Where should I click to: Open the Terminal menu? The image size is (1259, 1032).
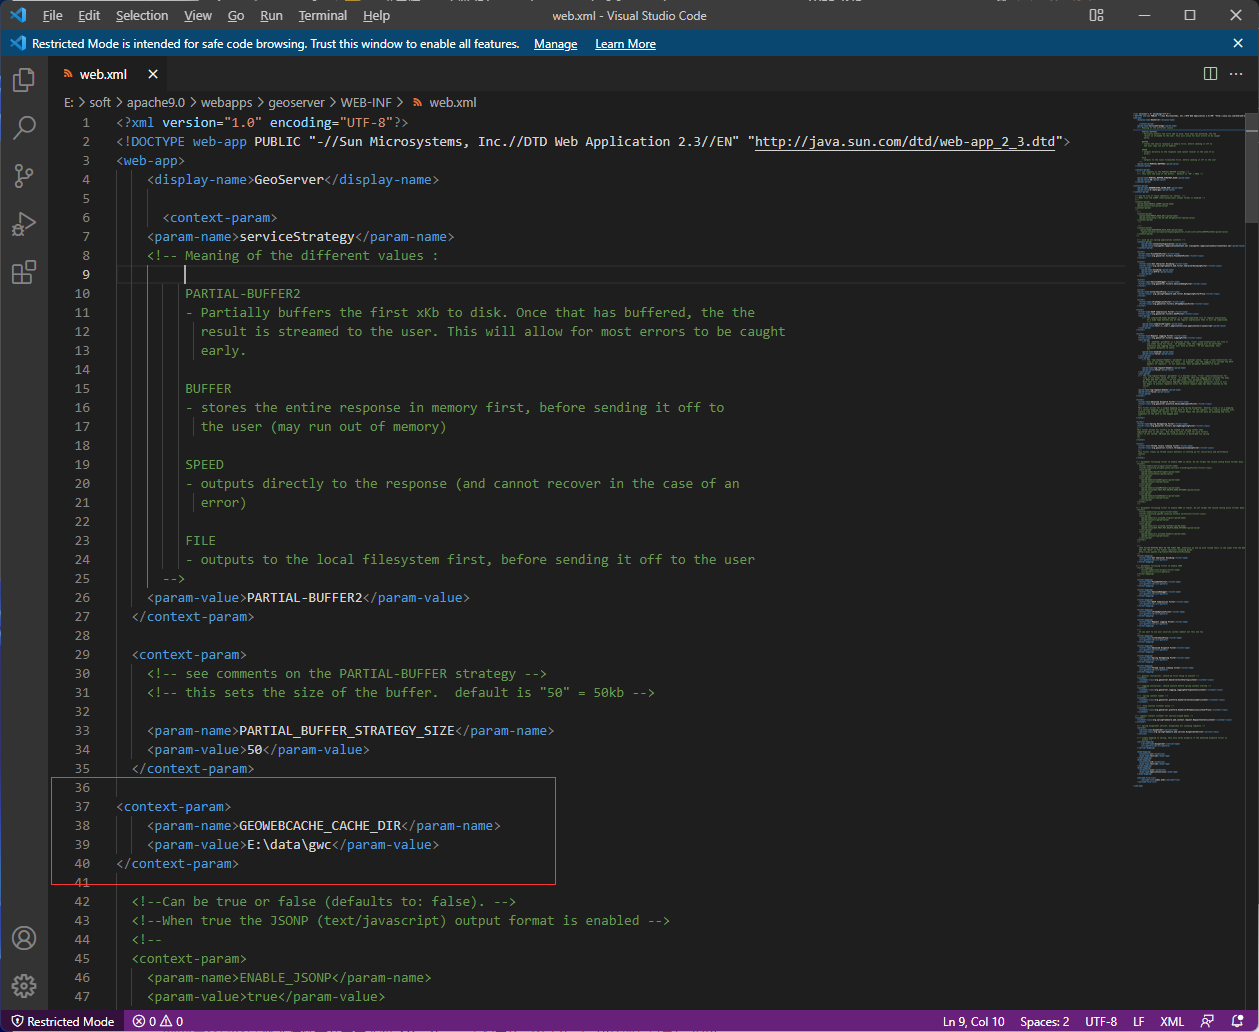click(x=323, y=16)
